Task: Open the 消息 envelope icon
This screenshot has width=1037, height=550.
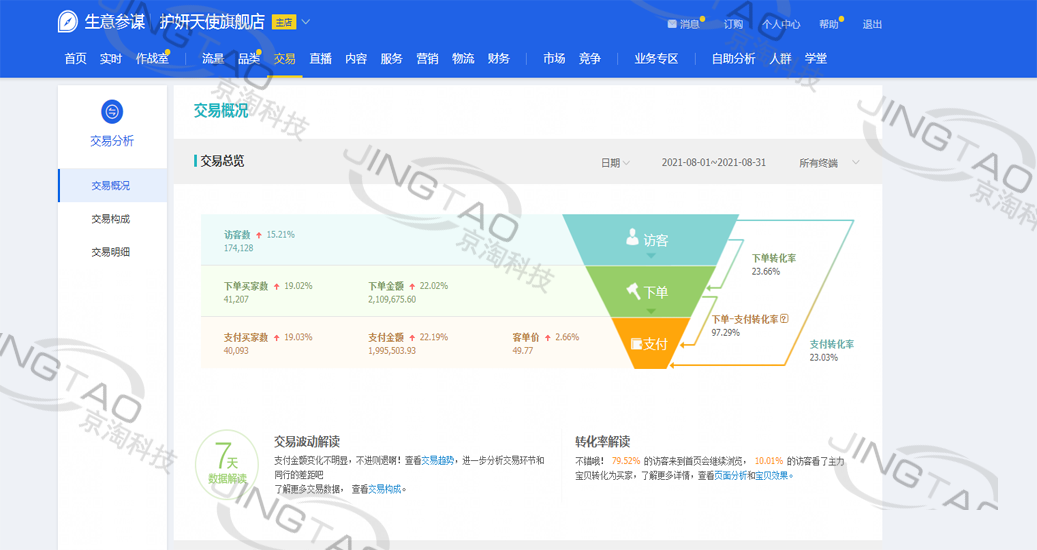Action: coord(672,24)
